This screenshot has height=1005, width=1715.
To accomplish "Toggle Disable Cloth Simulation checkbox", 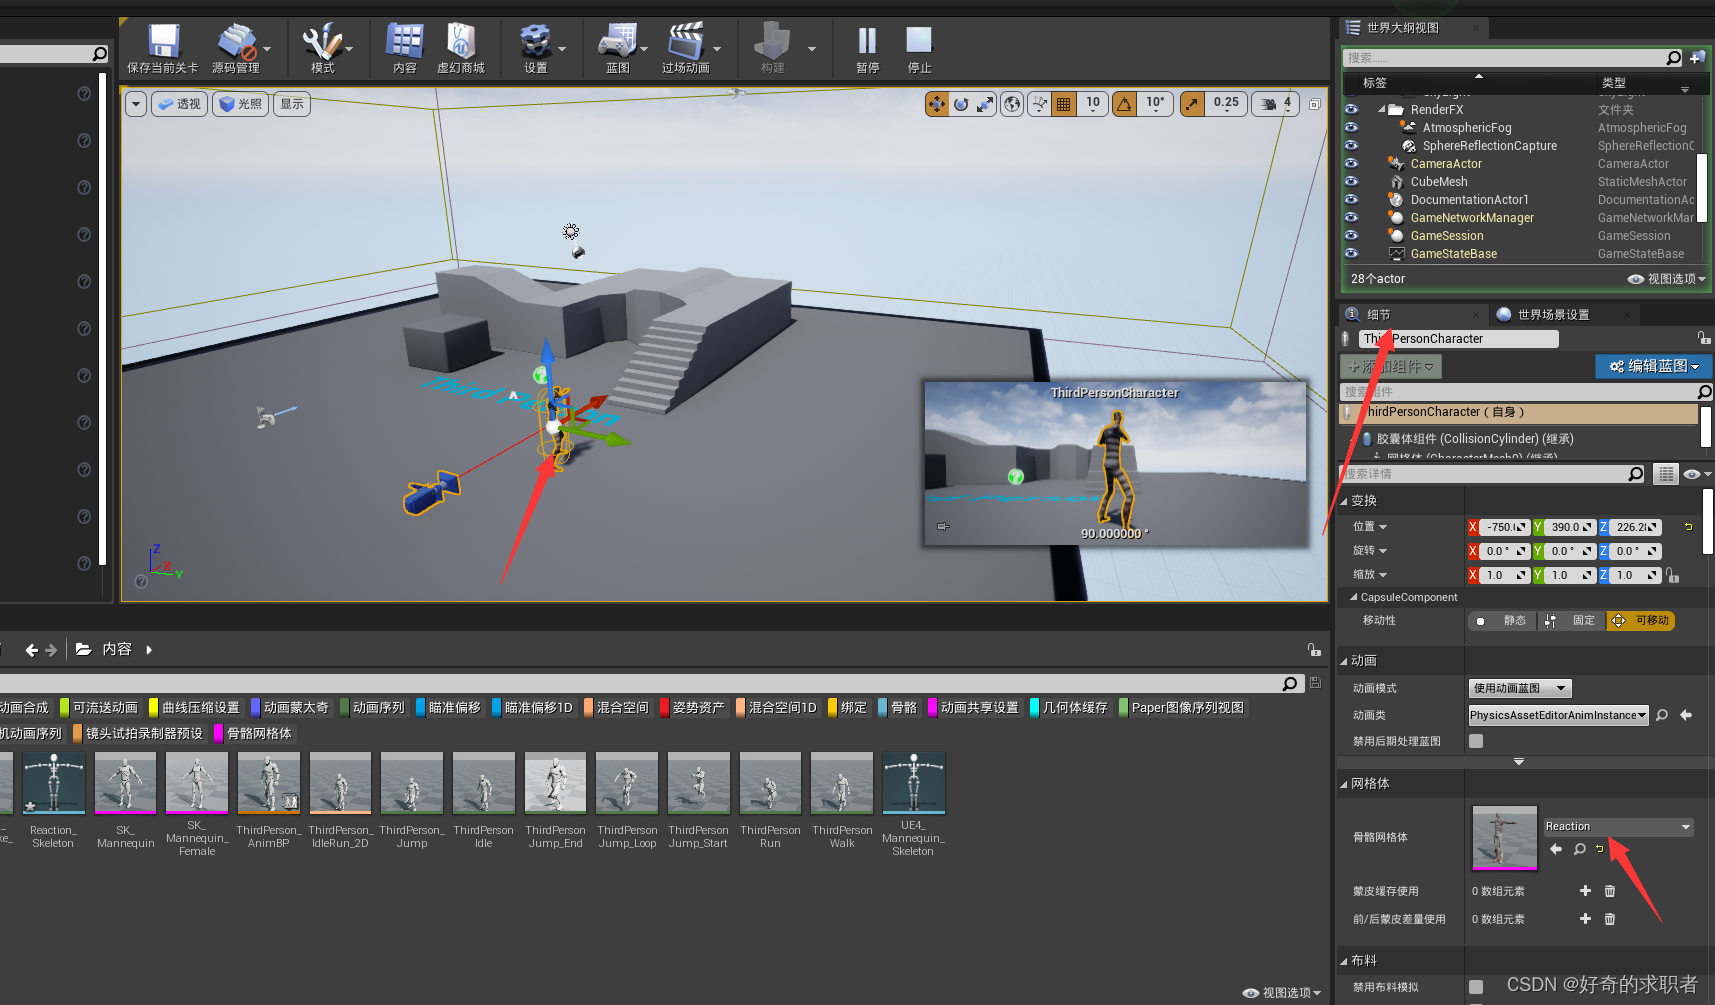I will point(1476,987).
